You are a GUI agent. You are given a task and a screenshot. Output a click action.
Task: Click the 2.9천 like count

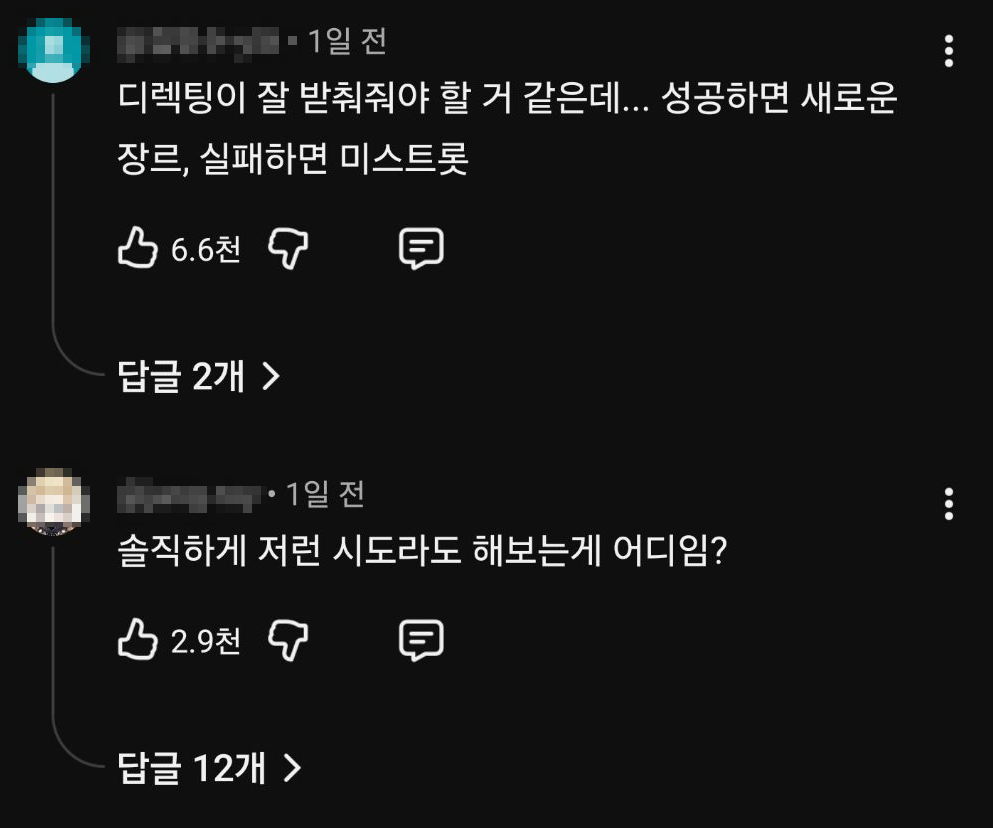(x=206, y=641)
